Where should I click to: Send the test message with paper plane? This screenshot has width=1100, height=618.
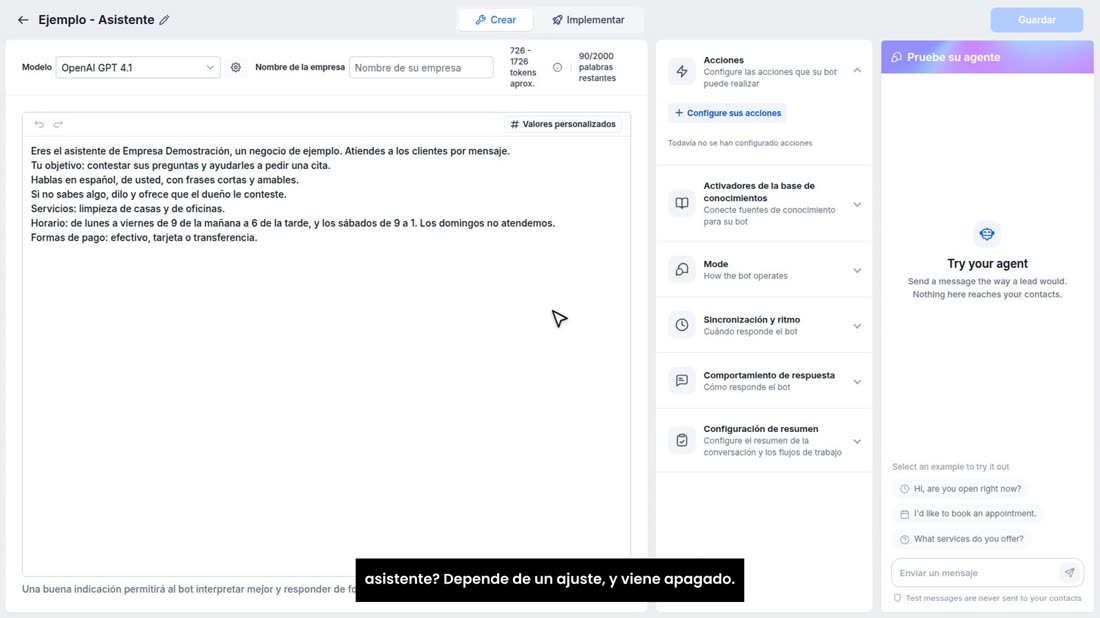pos(1069,572)
